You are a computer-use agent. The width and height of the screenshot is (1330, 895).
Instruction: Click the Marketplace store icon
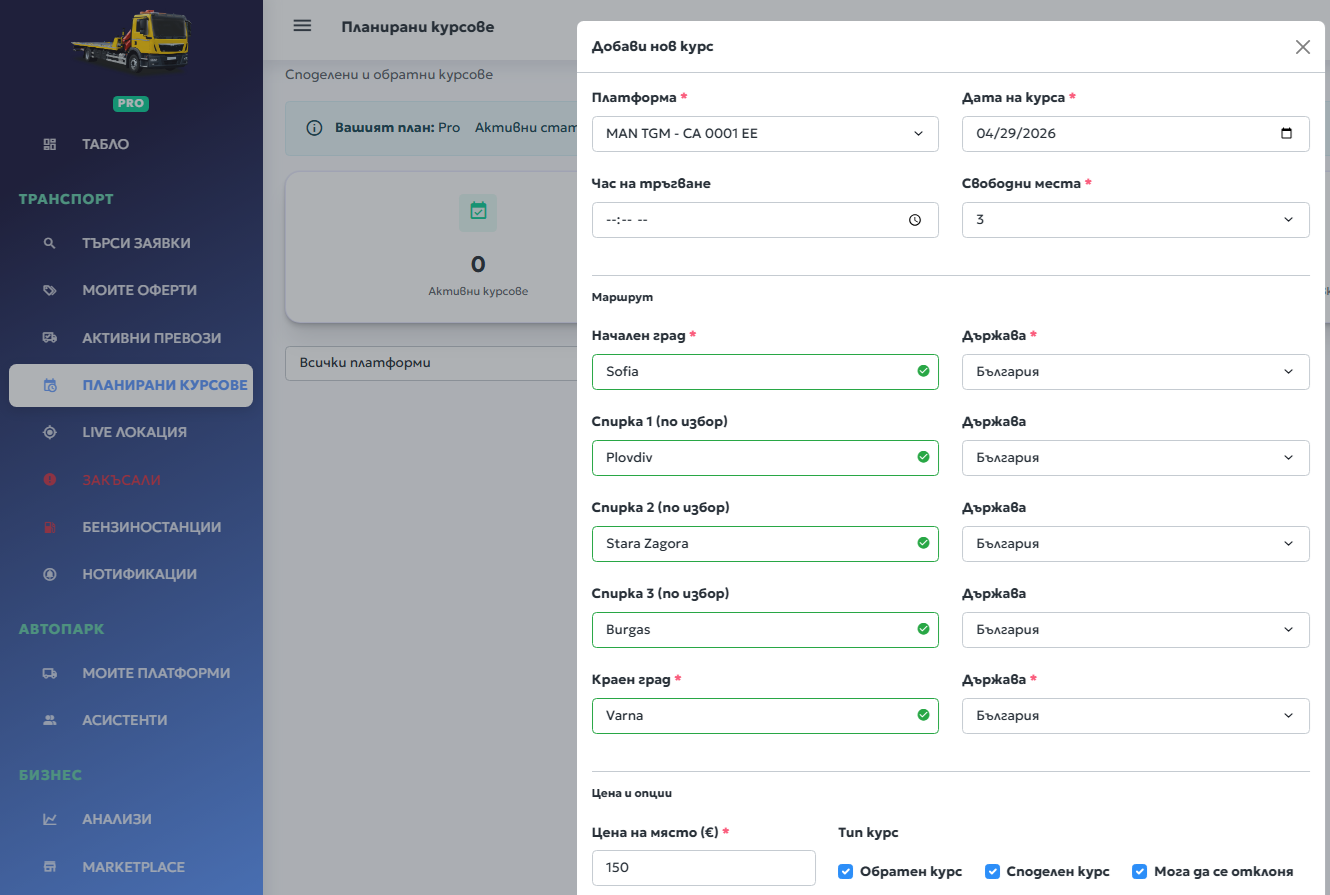click(x=50, y=867)
